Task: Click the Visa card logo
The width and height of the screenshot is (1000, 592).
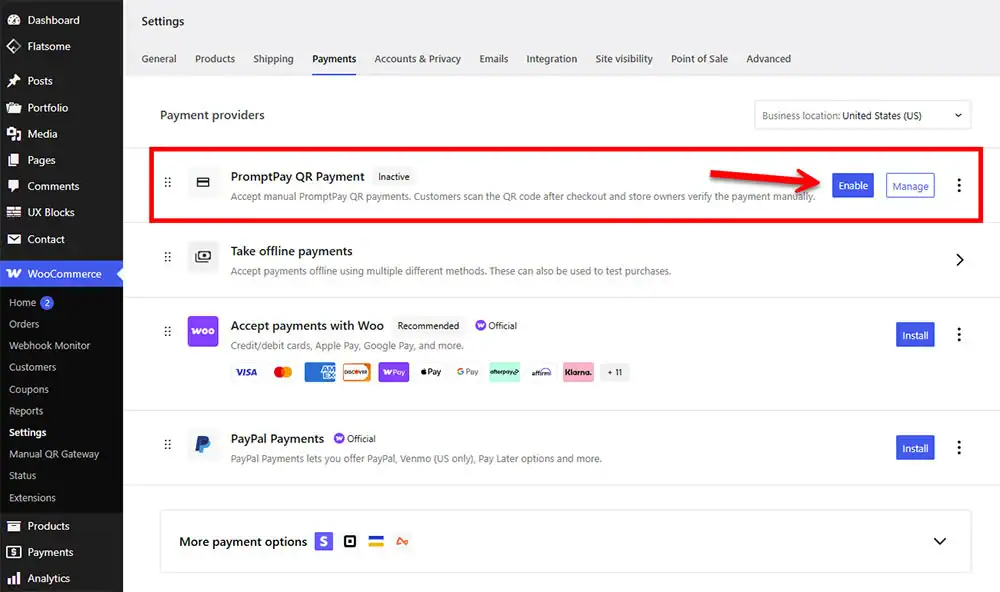Action: (246, 372)
